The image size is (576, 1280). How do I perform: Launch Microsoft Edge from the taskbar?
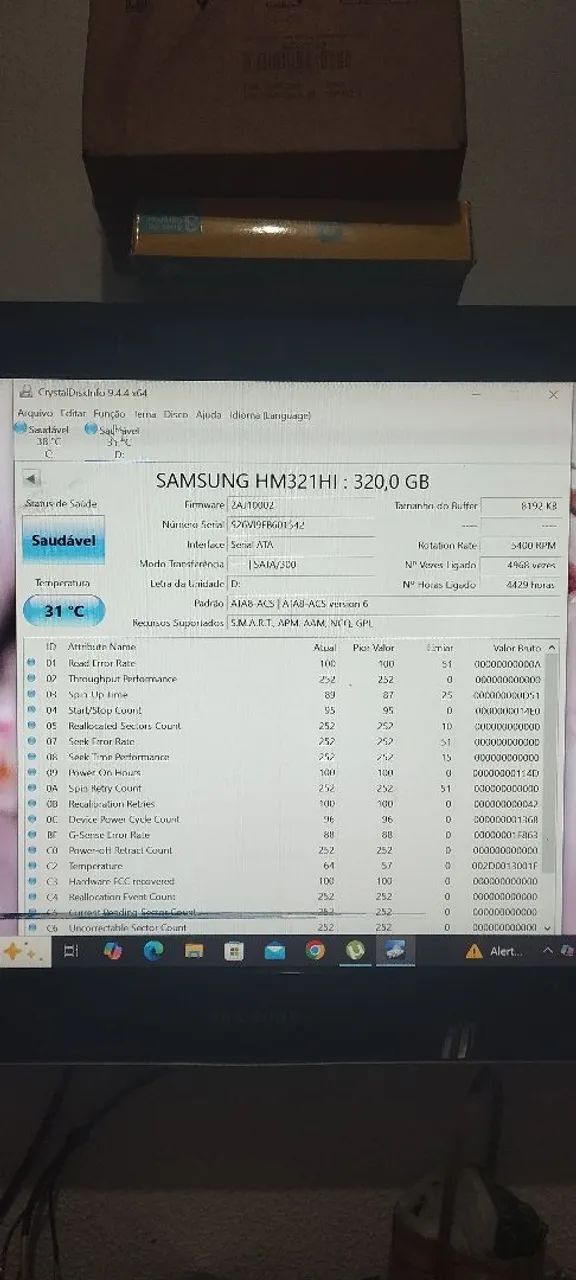click(x=153, y=952)
